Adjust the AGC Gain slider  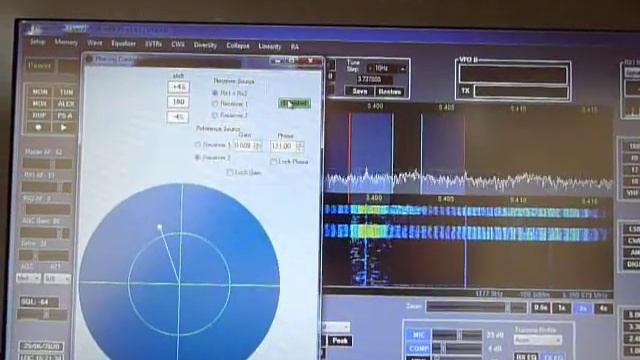(44, 233)
